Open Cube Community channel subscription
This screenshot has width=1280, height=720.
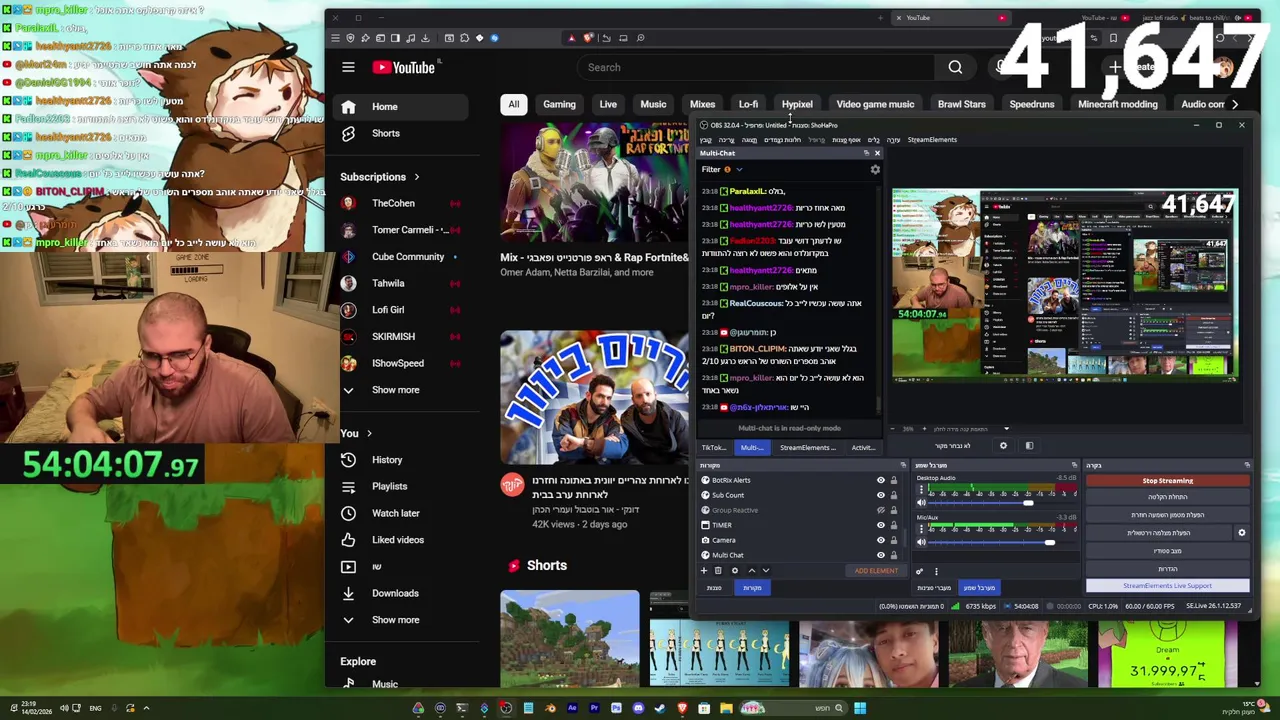pos(407,257)
